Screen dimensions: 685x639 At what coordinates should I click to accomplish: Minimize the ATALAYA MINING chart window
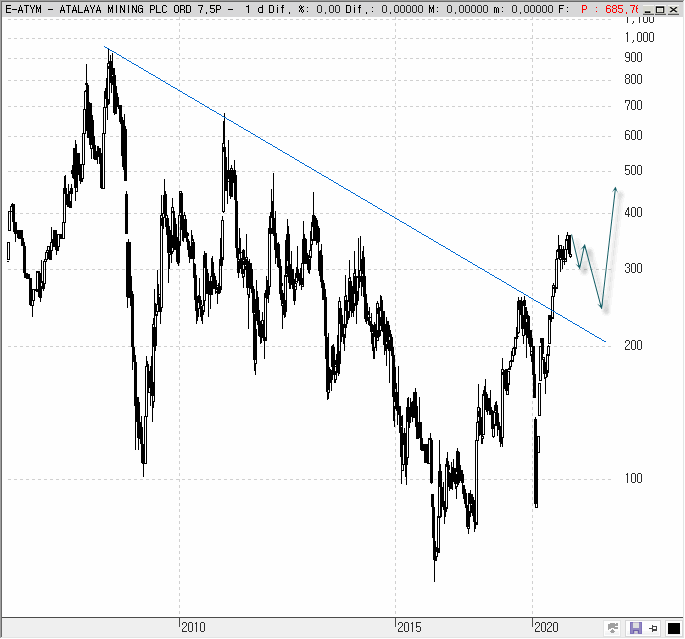(648, 9)
